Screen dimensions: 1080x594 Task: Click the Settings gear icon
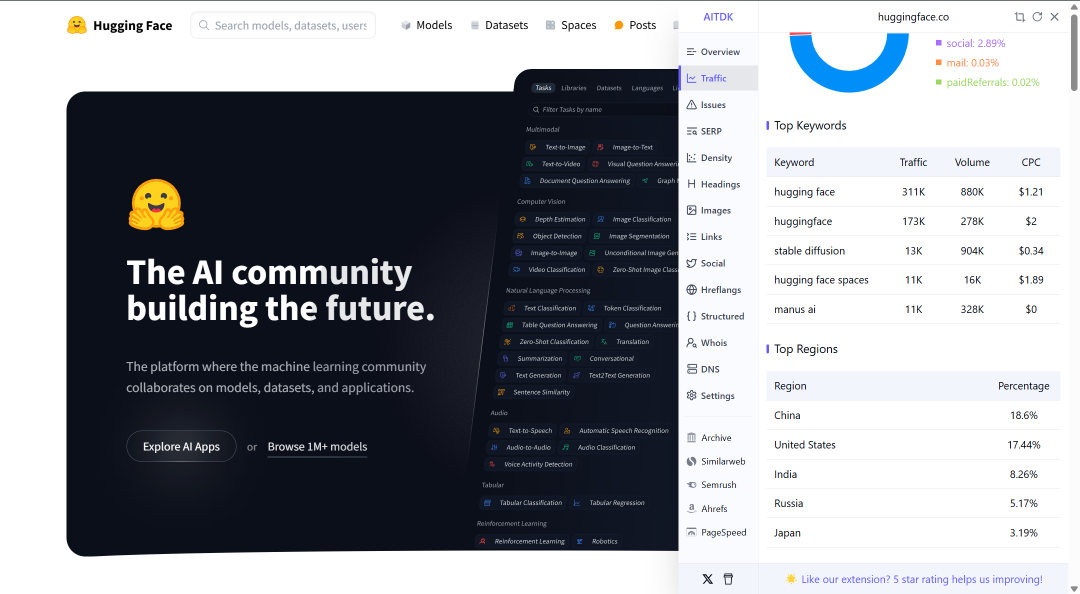(x=692, y=396)
